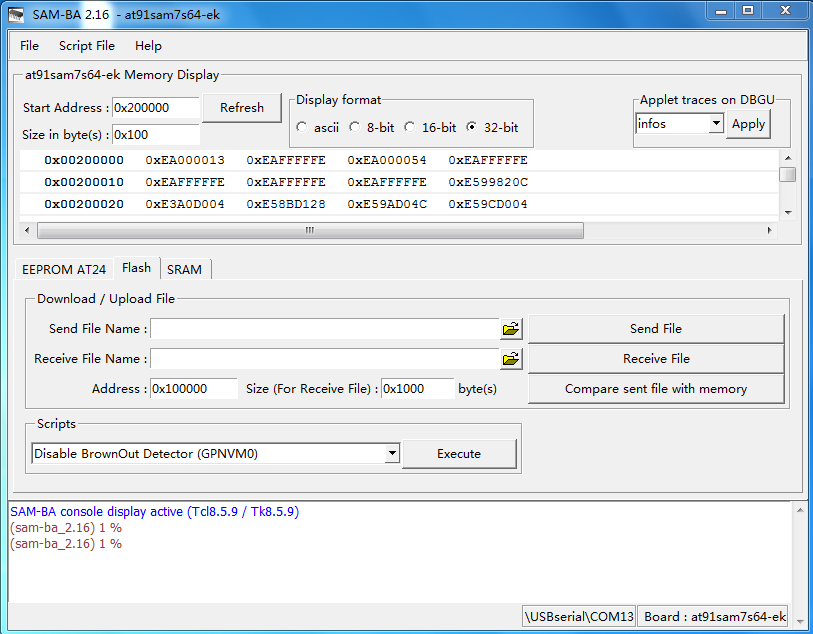The width and height of the screenshot is (813, 634).
Task: Maximize the SAM-BA window
Action: (x=748, y=11)
